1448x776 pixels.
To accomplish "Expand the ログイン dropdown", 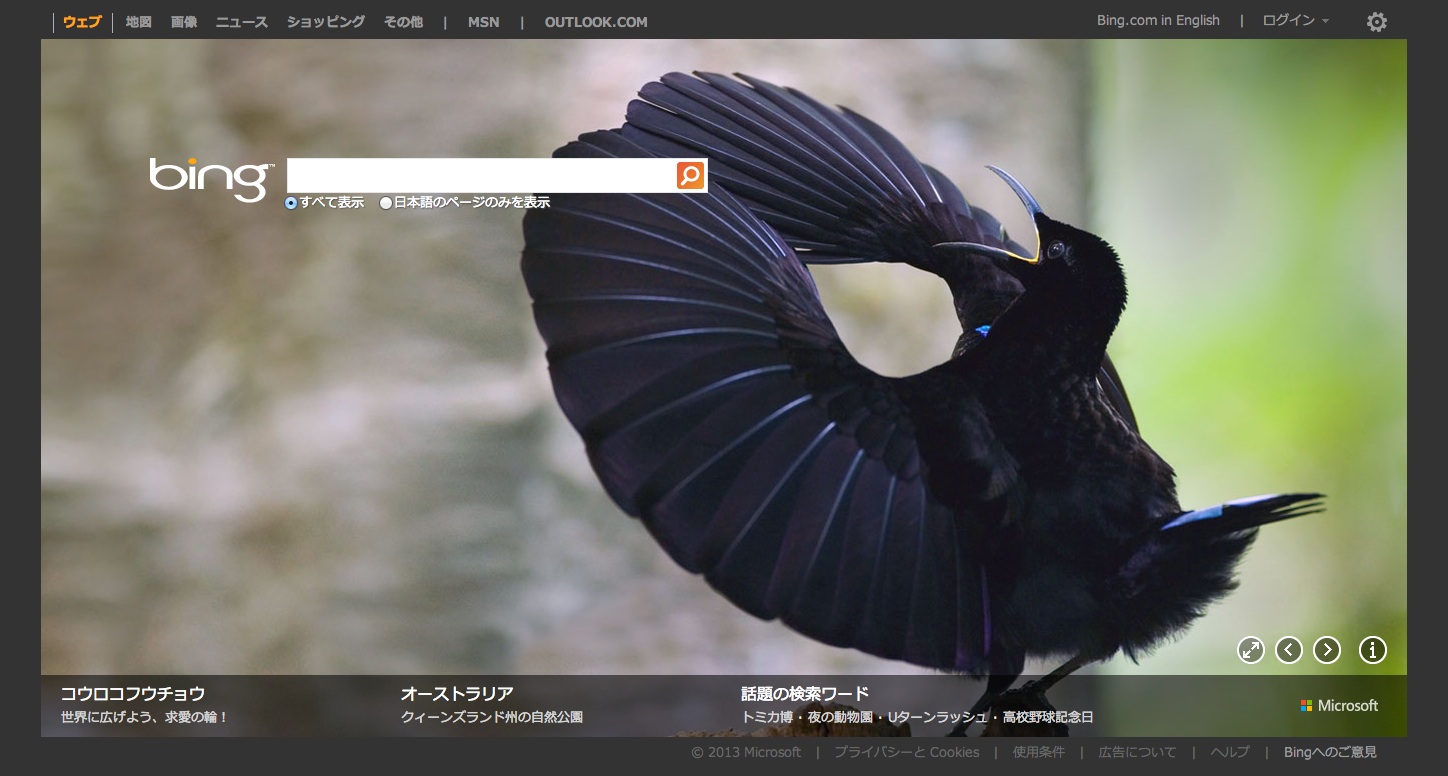I will click(1296, 21).
